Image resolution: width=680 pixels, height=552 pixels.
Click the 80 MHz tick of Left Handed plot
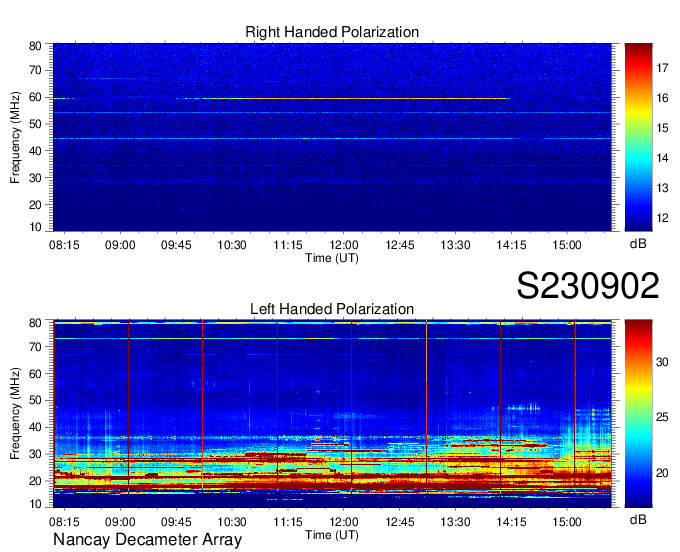[x=35, y=323]
